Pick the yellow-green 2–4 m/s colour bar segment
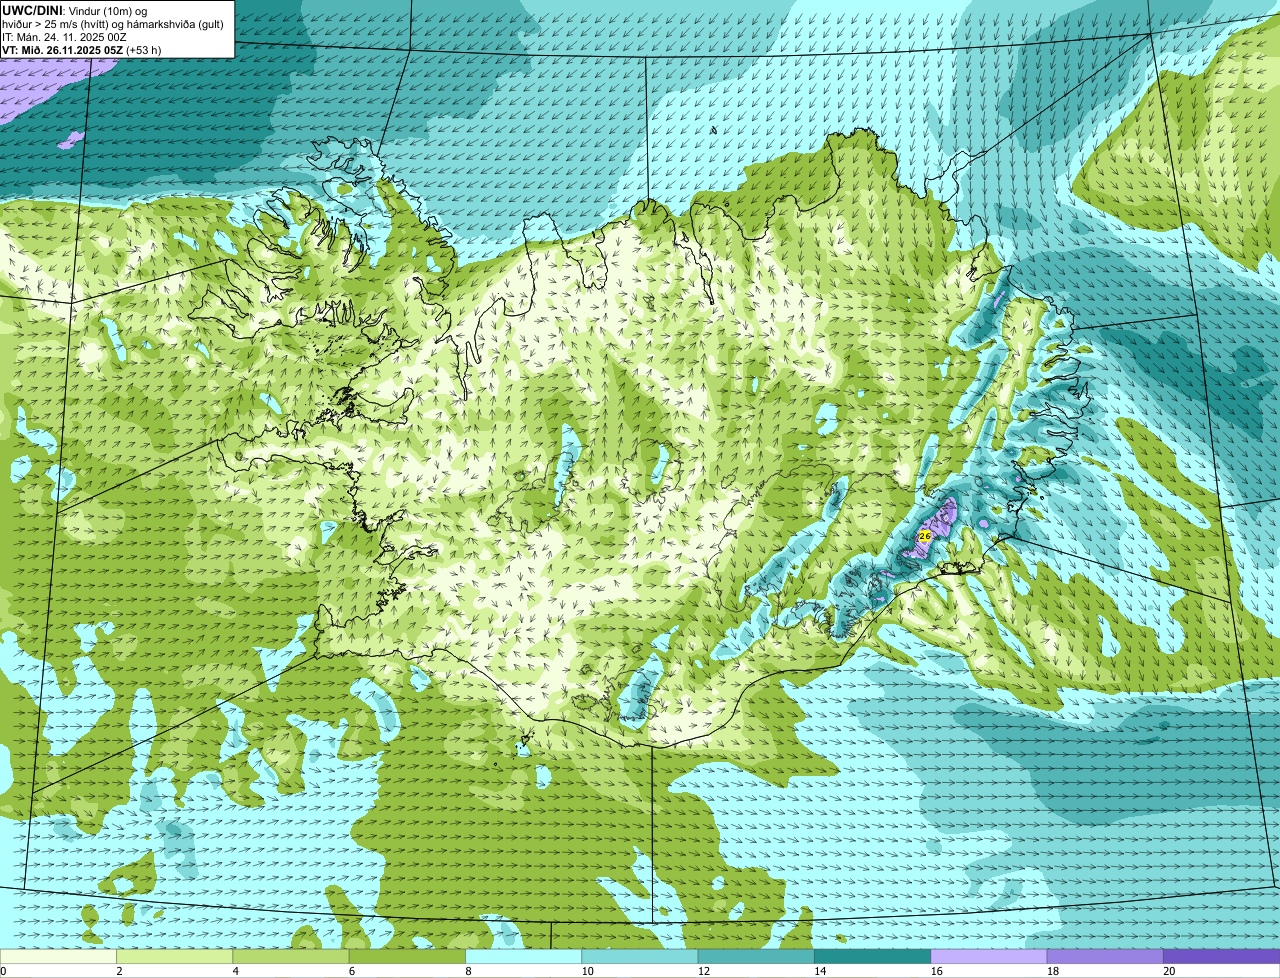The image size is (1280, 978). pos(174,956)
